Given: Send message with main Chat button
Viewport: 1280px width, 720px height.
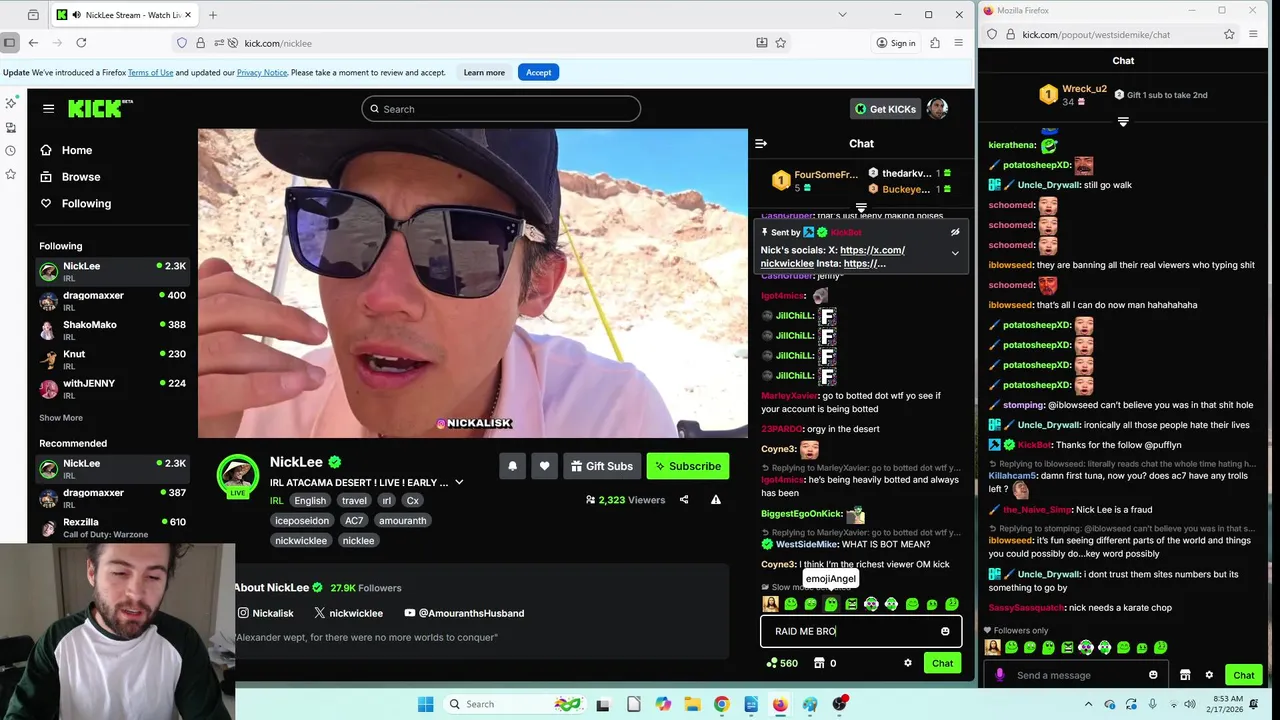Looking at the screenshot, I should click(942, 663).
